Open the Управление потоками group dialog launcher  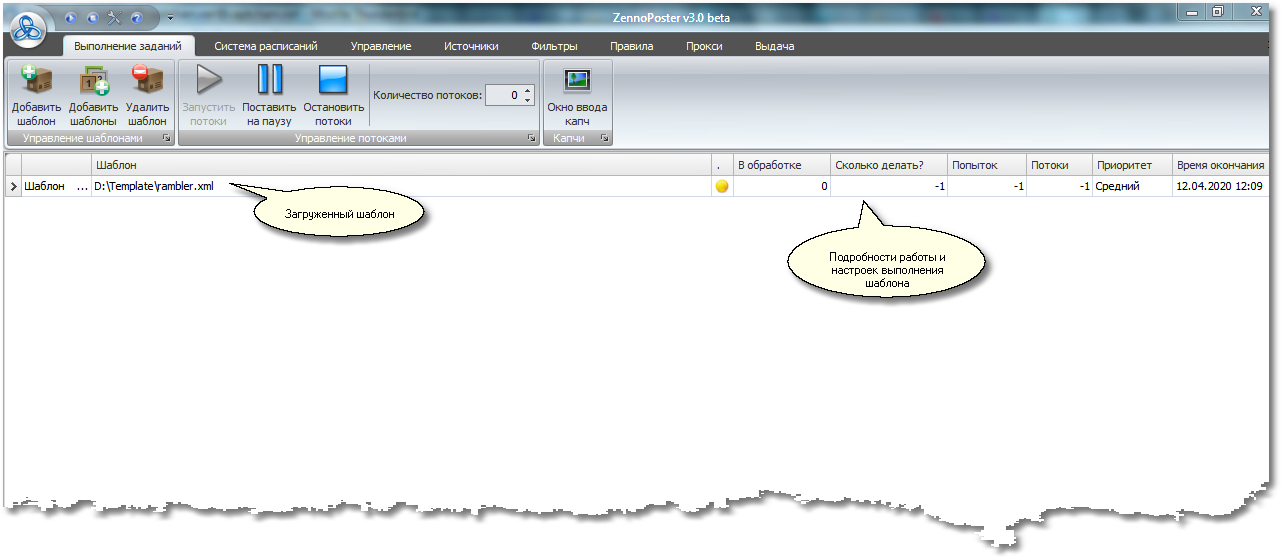(532, 139)
